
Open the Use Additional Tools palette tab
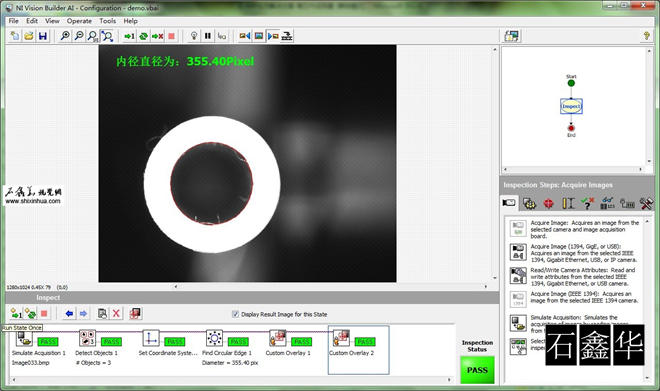(646, 203)
